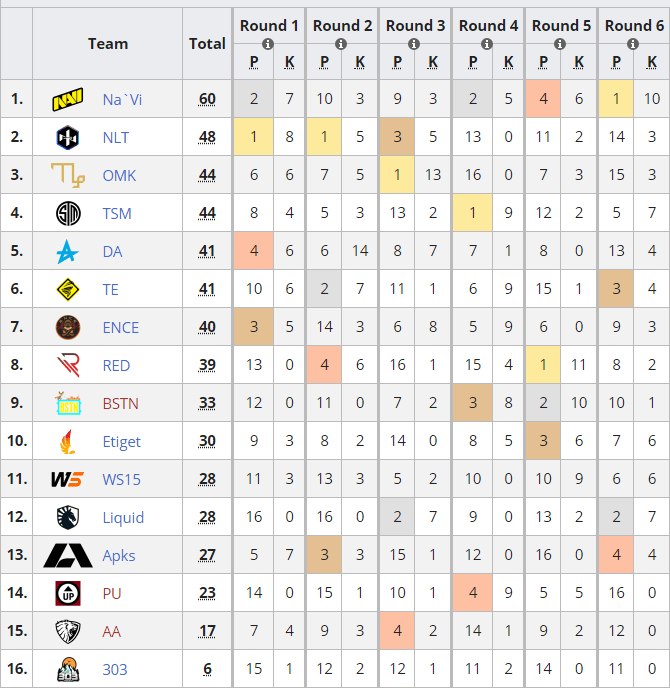The height and width of the screenshot is (692, 670).
Task: Click the Team column header
Action: 108,44
